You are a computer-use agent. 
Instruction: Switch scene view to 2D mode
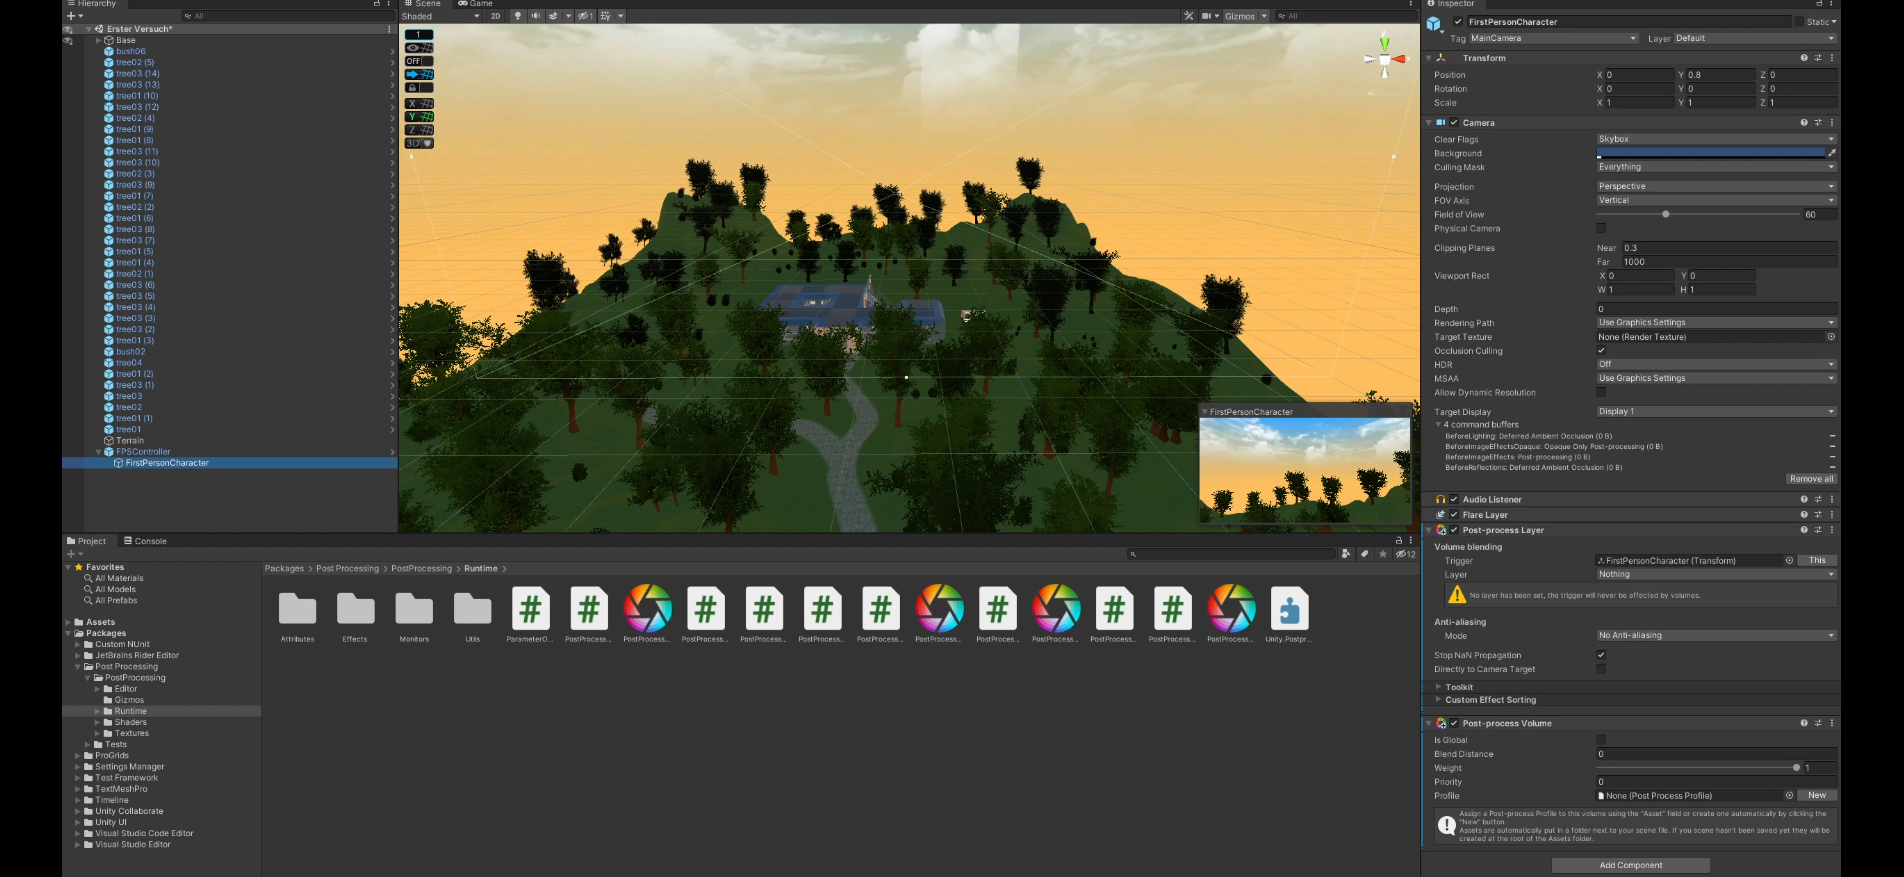pyautogui.click(x=495, y=16)
